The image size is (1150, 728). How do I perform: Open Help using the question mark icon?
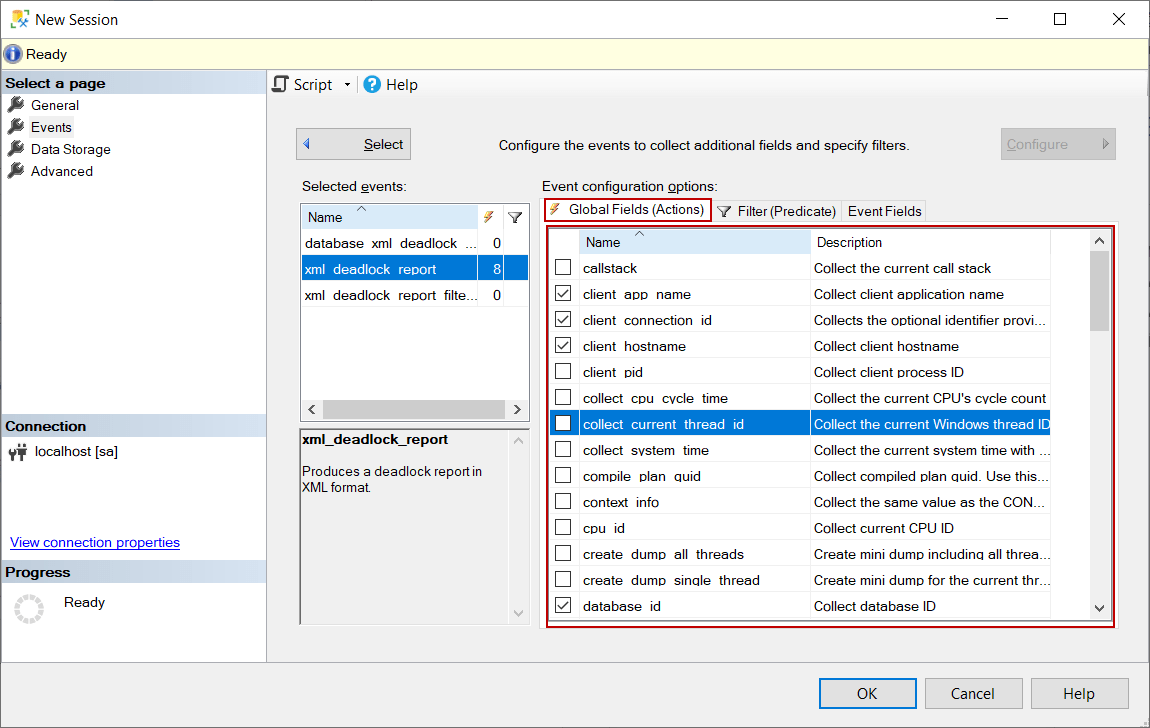pyautogui.click(x=371, y=84)
